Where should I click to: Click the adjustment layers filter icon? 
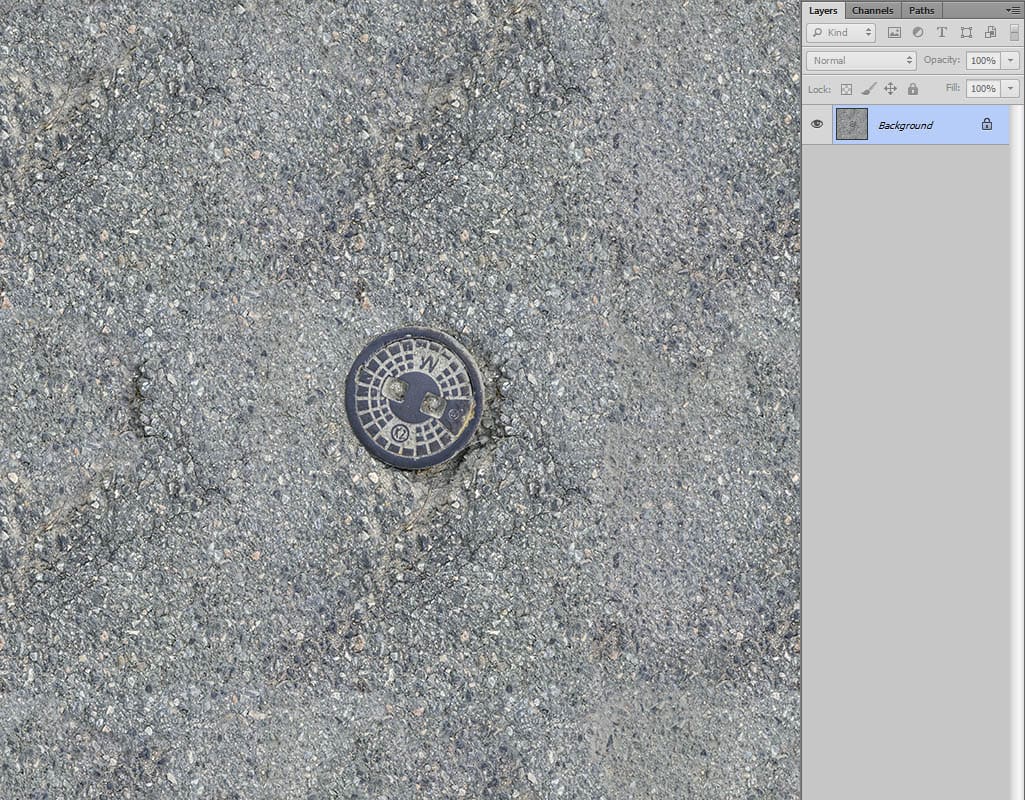click(x=918, y=33)
